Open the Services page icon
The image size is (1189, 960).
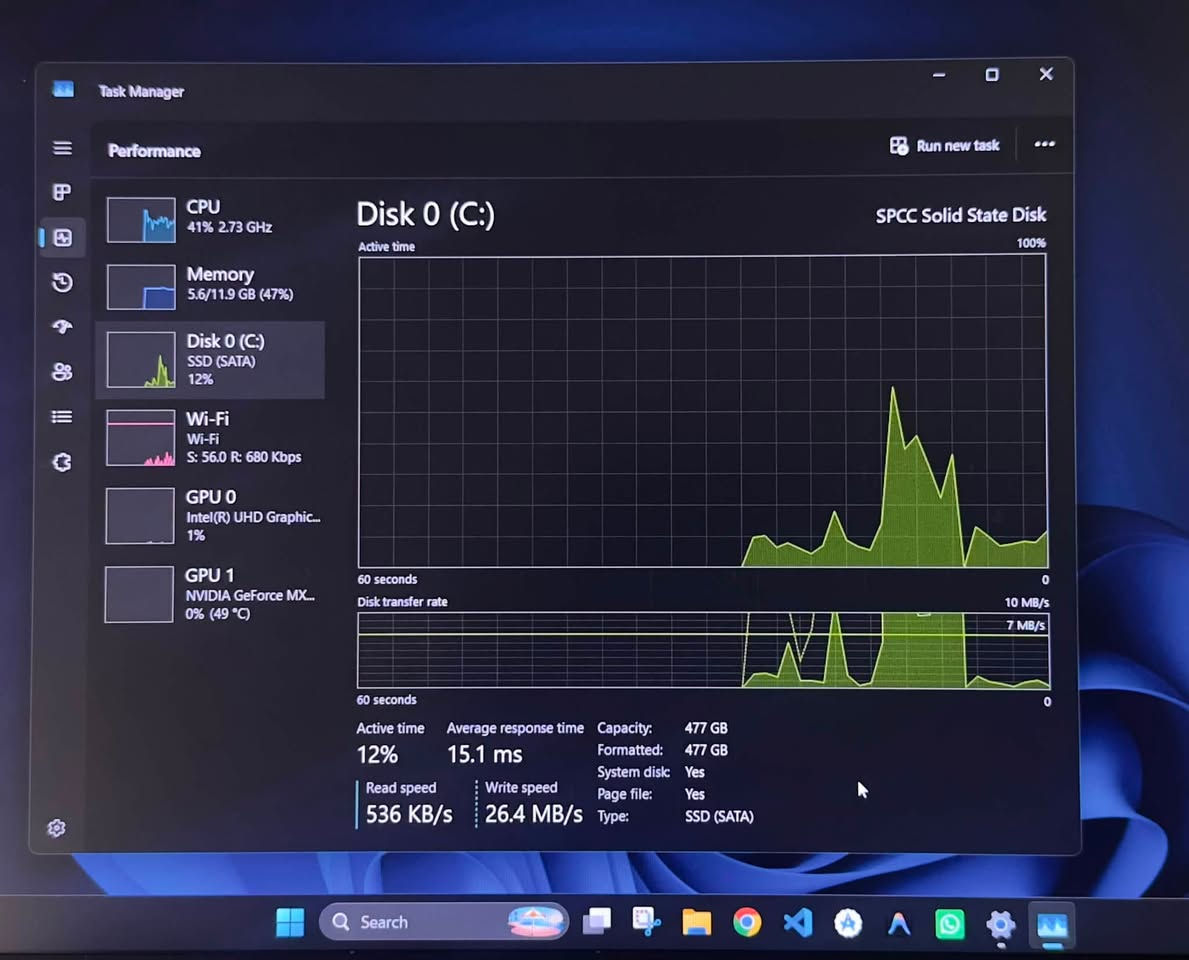(62, 462)
